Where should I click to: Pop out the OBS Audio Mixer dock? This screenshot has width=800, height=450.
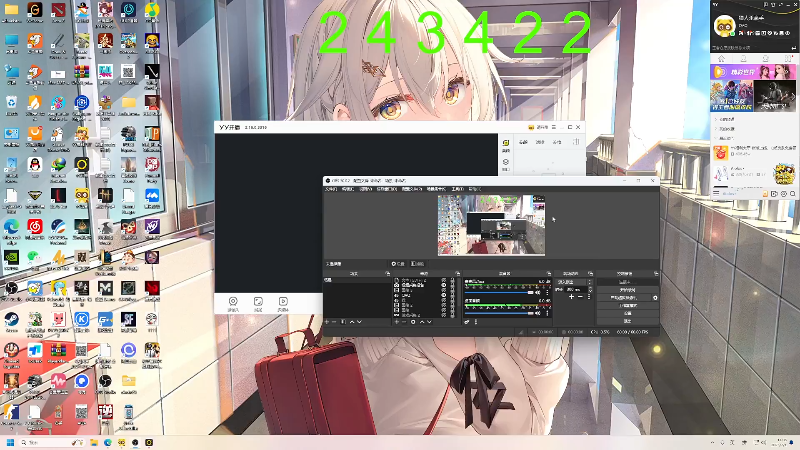coord(548,273)
